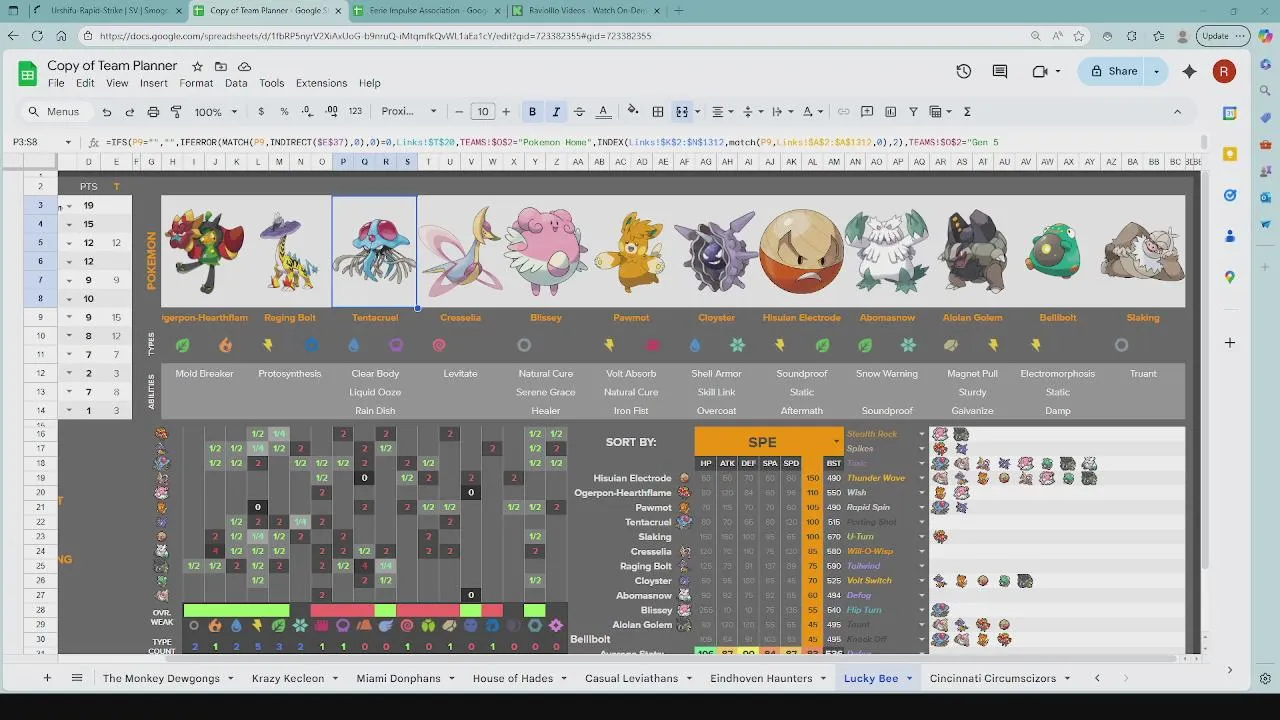The width and height of the screenshot is (1280, 720).
Task: Click the redo arrow icon
Action: coord(130,112)
